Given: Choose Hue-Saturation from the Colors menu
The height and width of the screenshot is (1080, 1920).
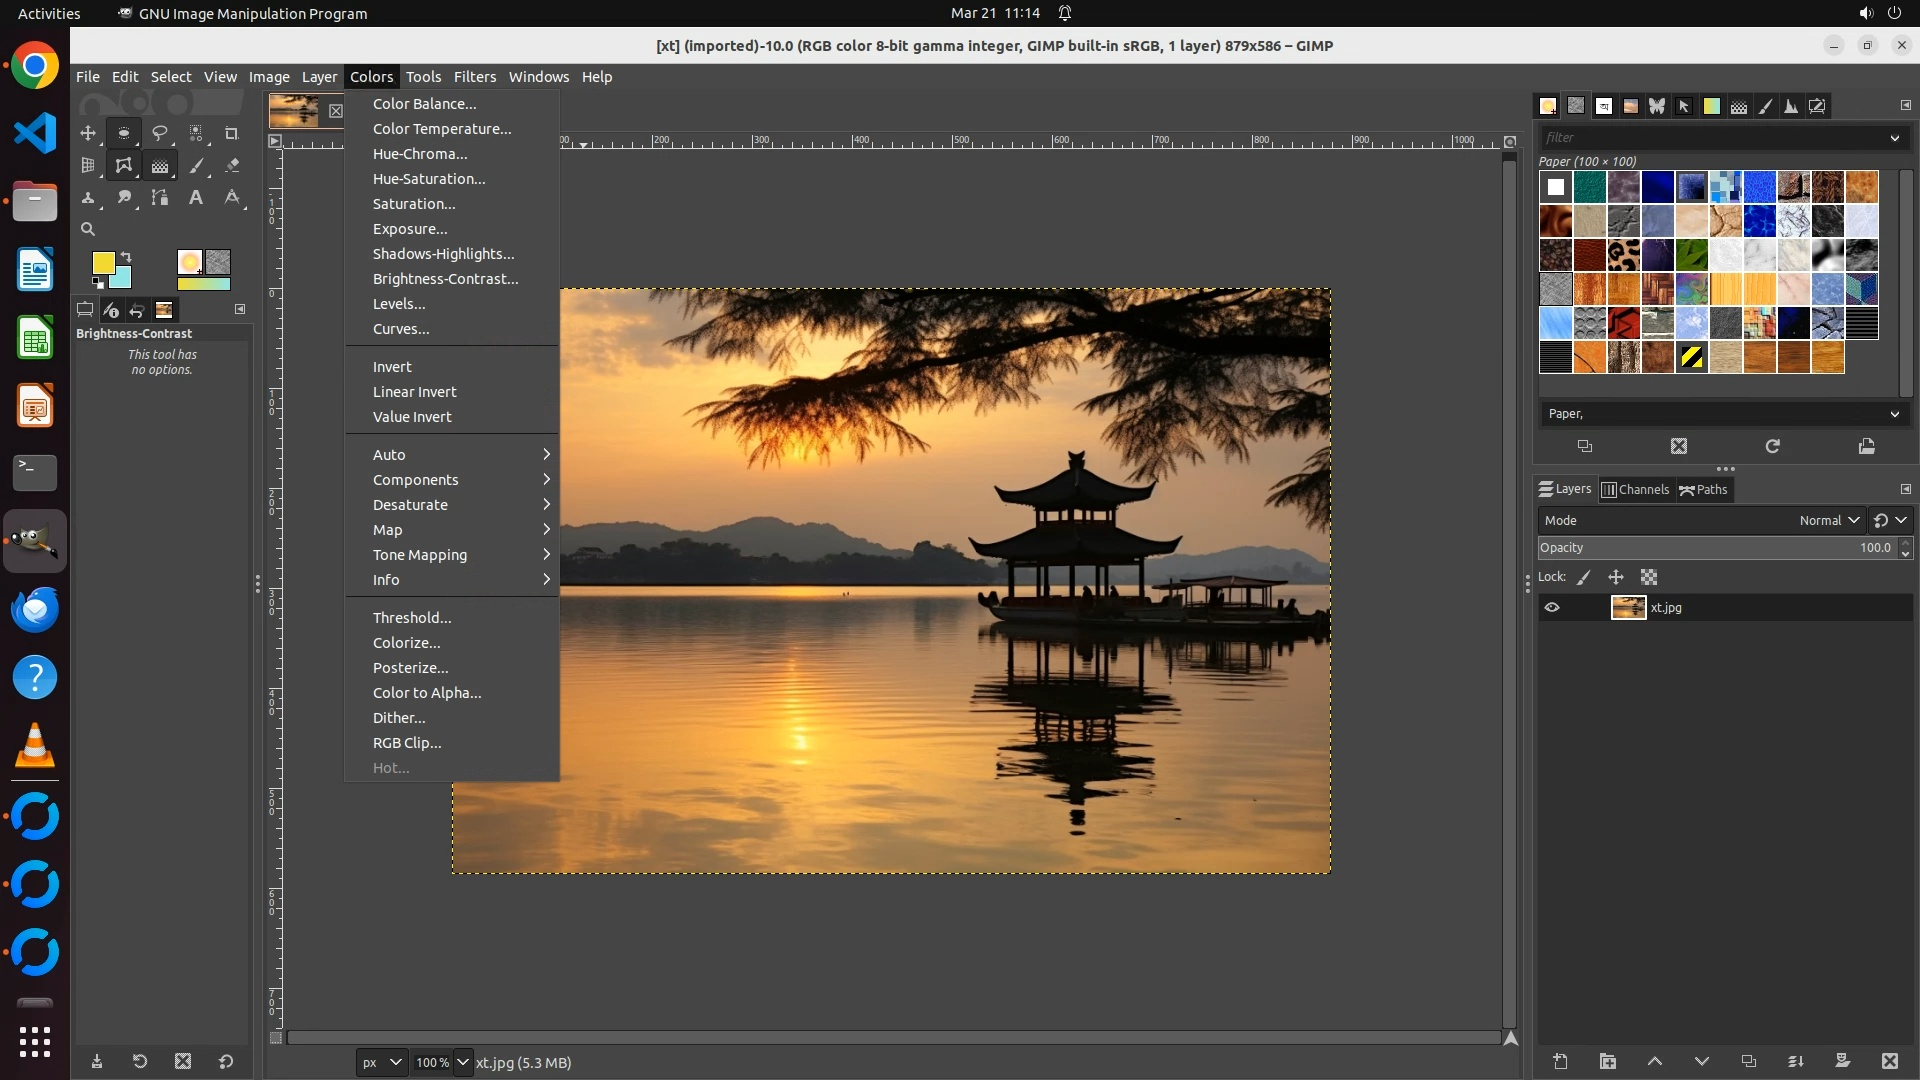Looking at the screenshot, I should pyautogui.click(x=429, y=179).
